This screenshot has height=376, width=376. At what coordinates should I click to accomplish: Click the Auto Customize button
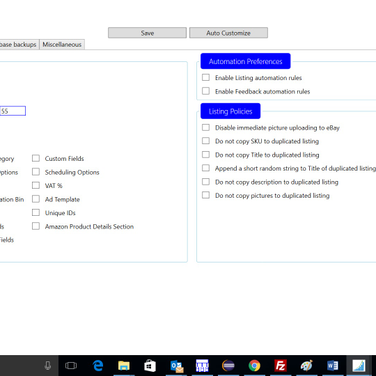pos(228,33)
